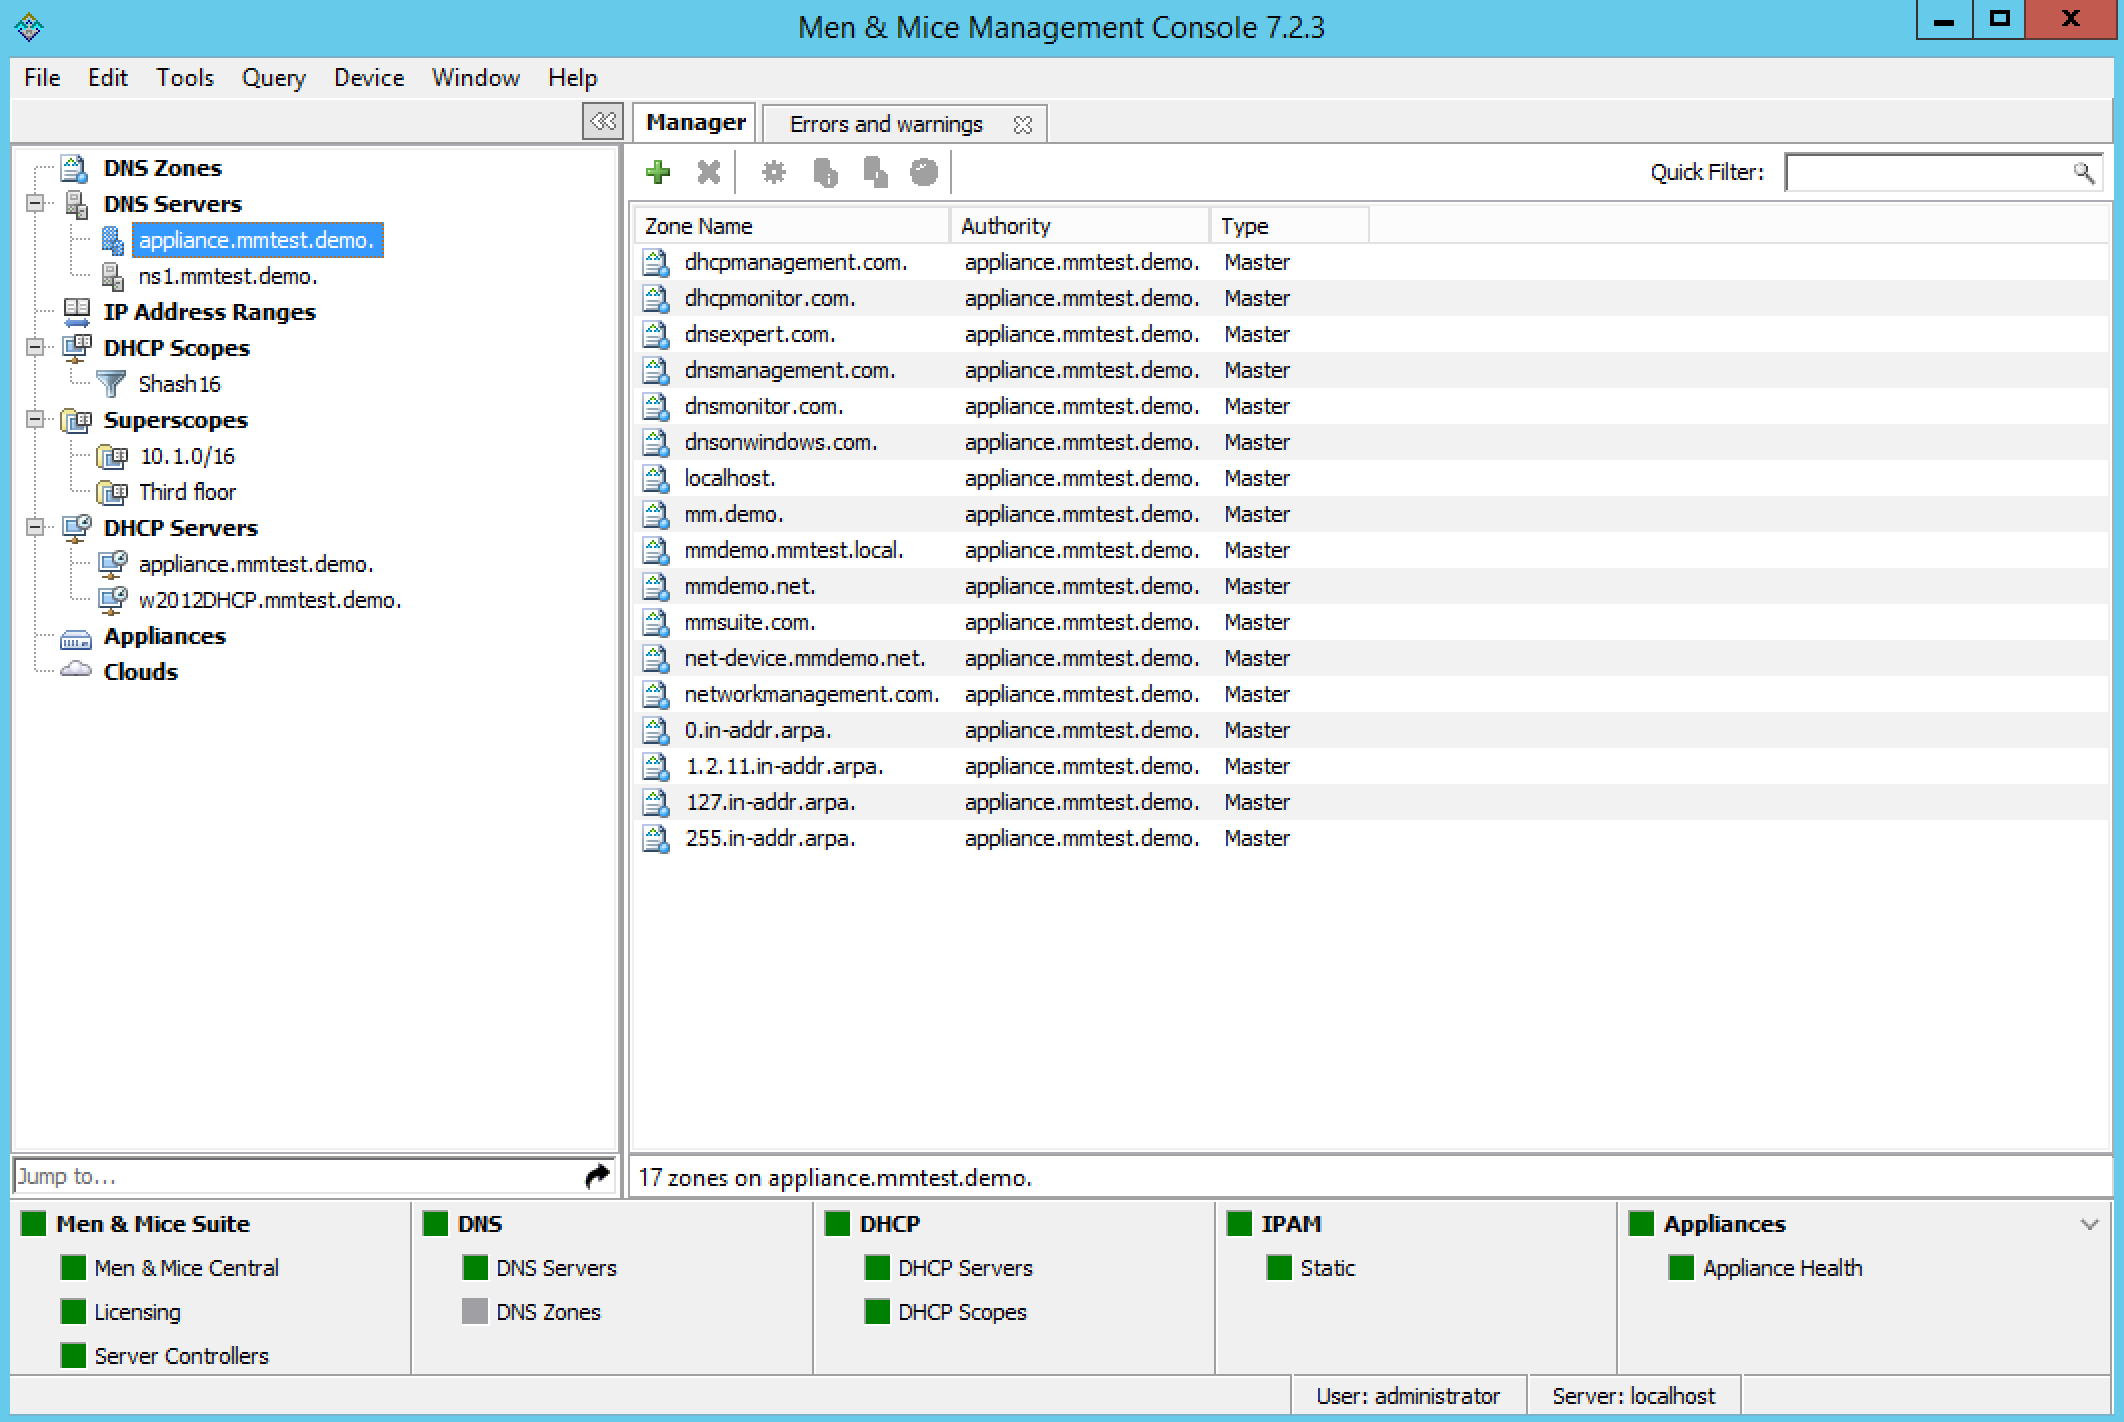The image size is (2124, 1422).
Task: Click the Appliances device icon in the sidebar
Action: [x=74, y=636]
